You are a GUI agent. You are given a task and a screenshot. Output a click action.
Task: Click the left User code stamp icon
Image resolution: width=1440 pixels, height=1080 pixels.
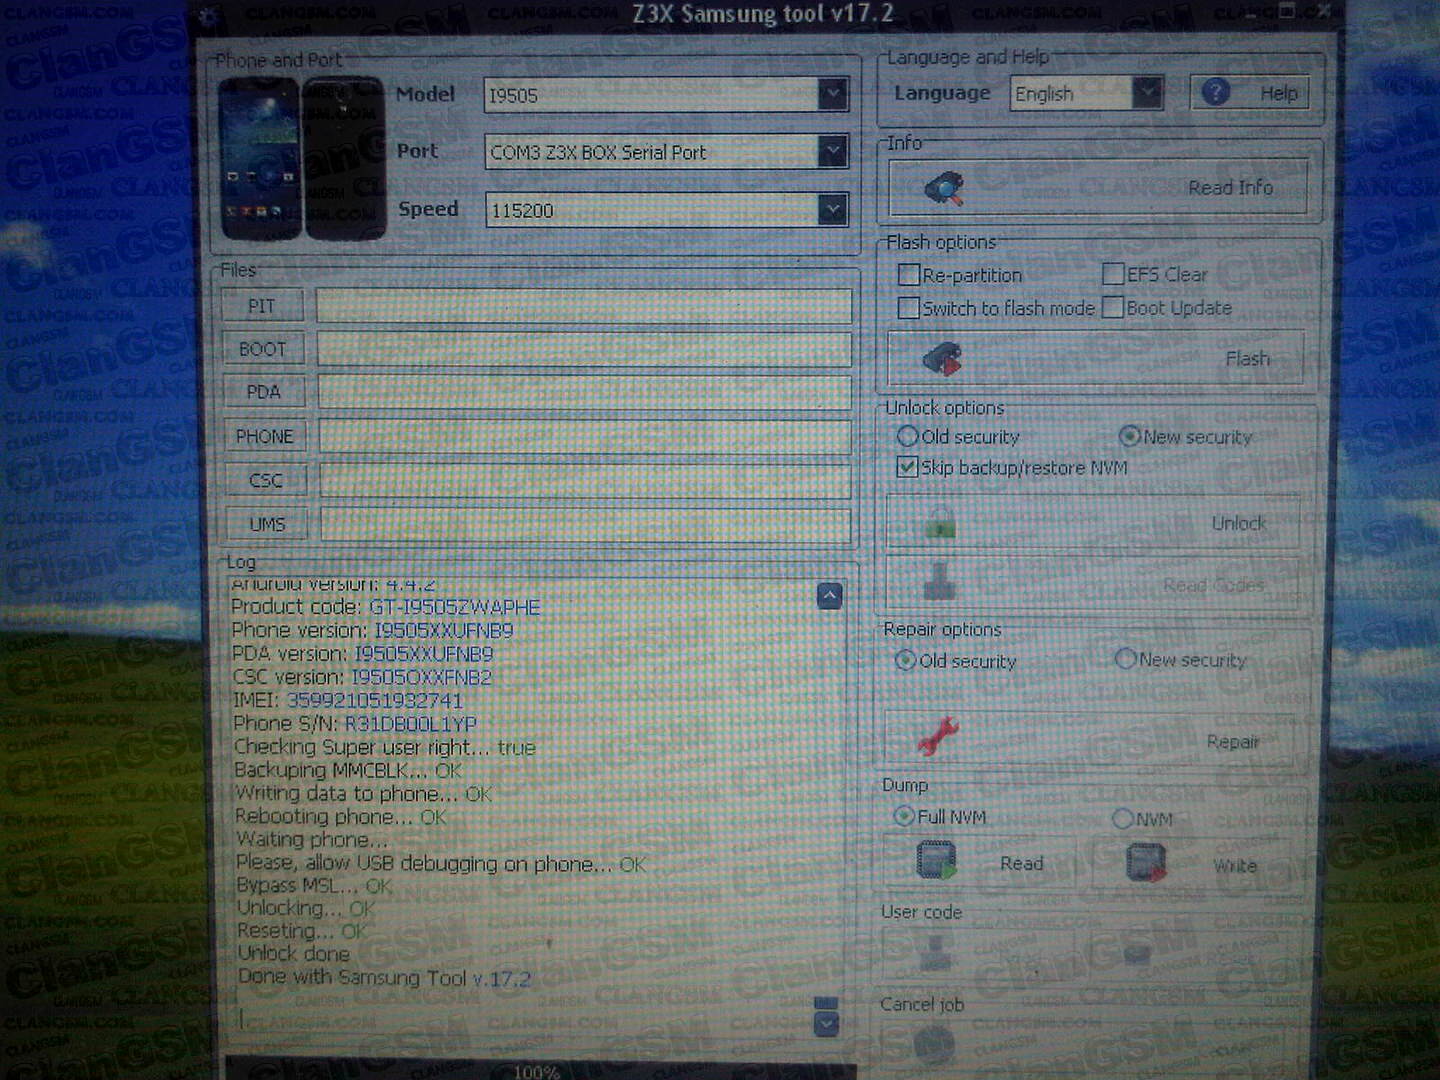click(x=937, y=951)
